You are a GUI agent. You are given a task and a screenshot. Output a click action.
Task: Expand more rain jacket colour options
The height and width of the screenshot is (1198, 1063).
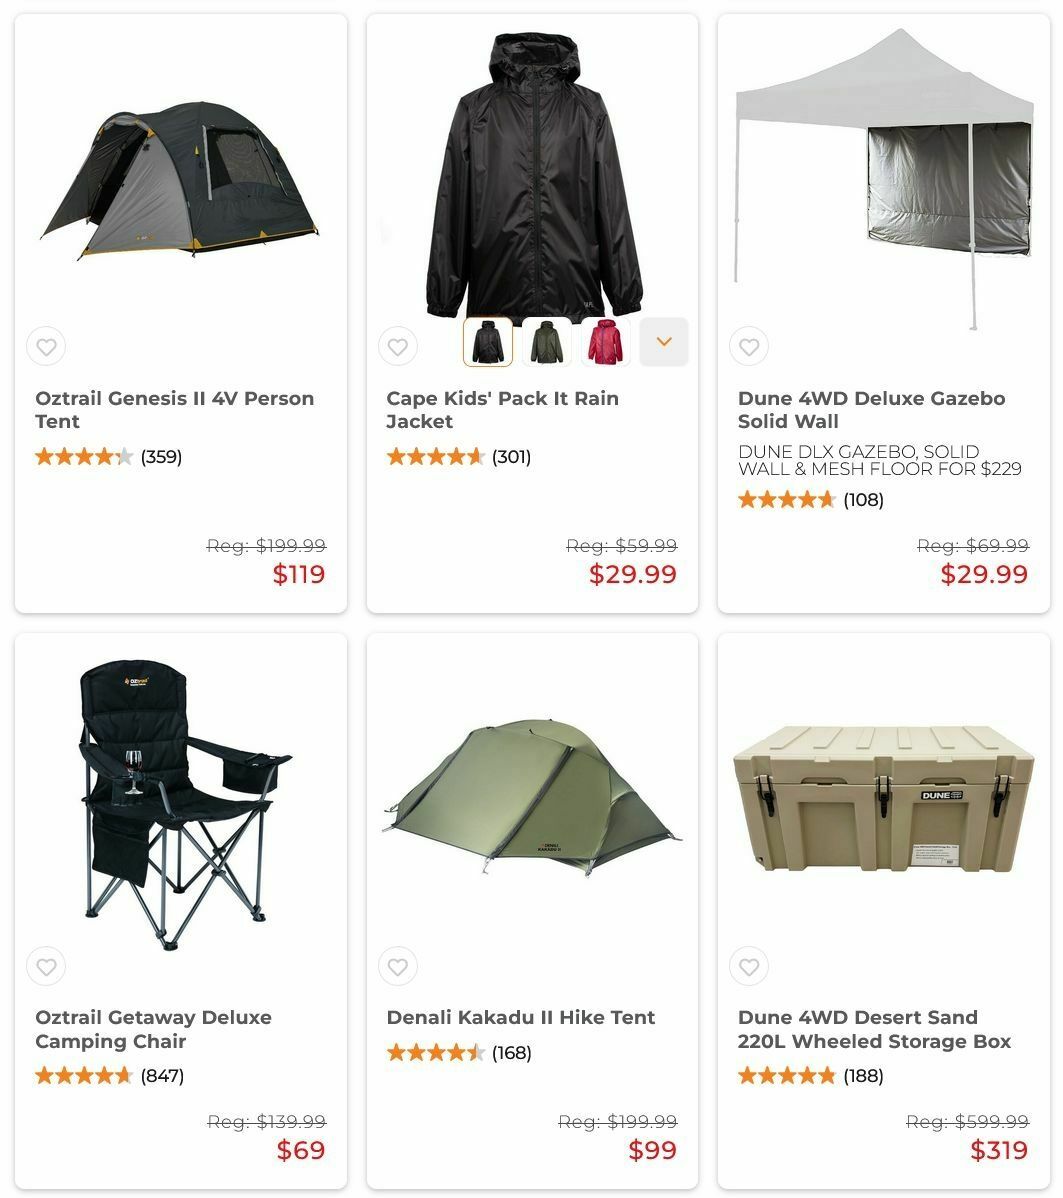tap(663, 342)
